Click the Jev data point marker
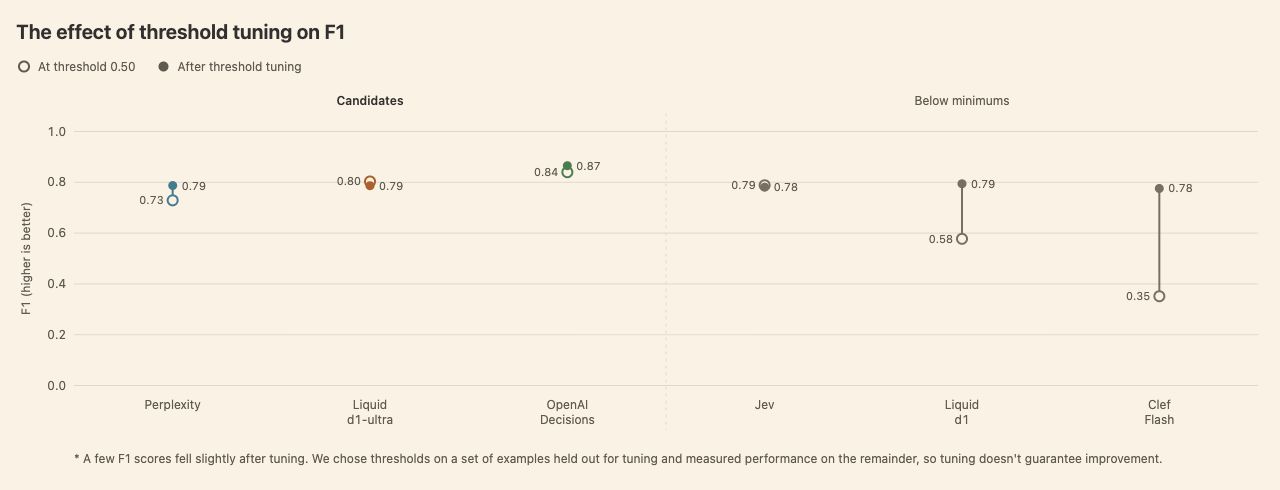 765,185
